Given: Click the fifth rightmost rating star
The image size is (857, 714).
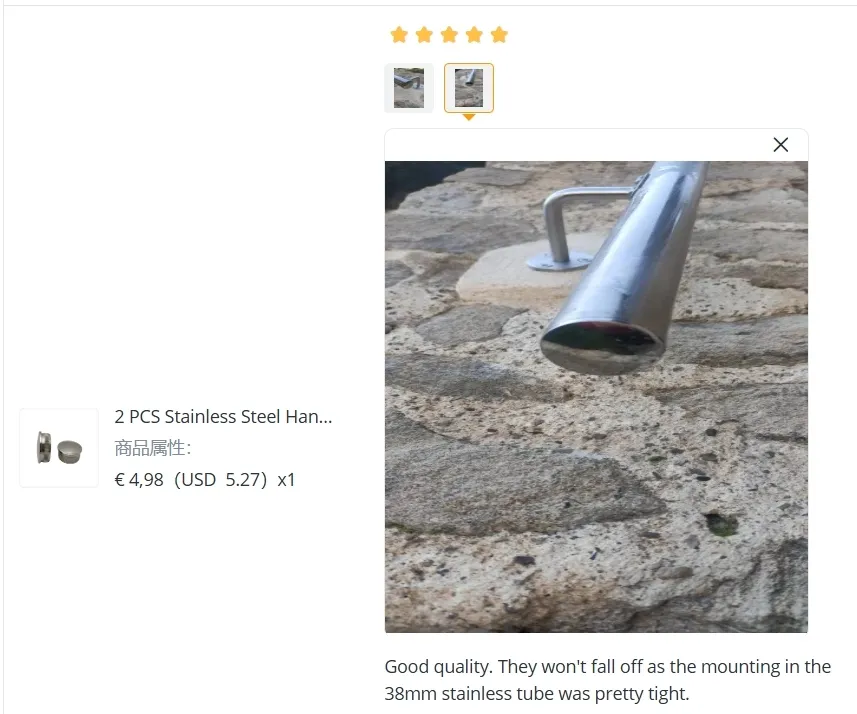Looking at the screenshot, I should coord(499,33).
